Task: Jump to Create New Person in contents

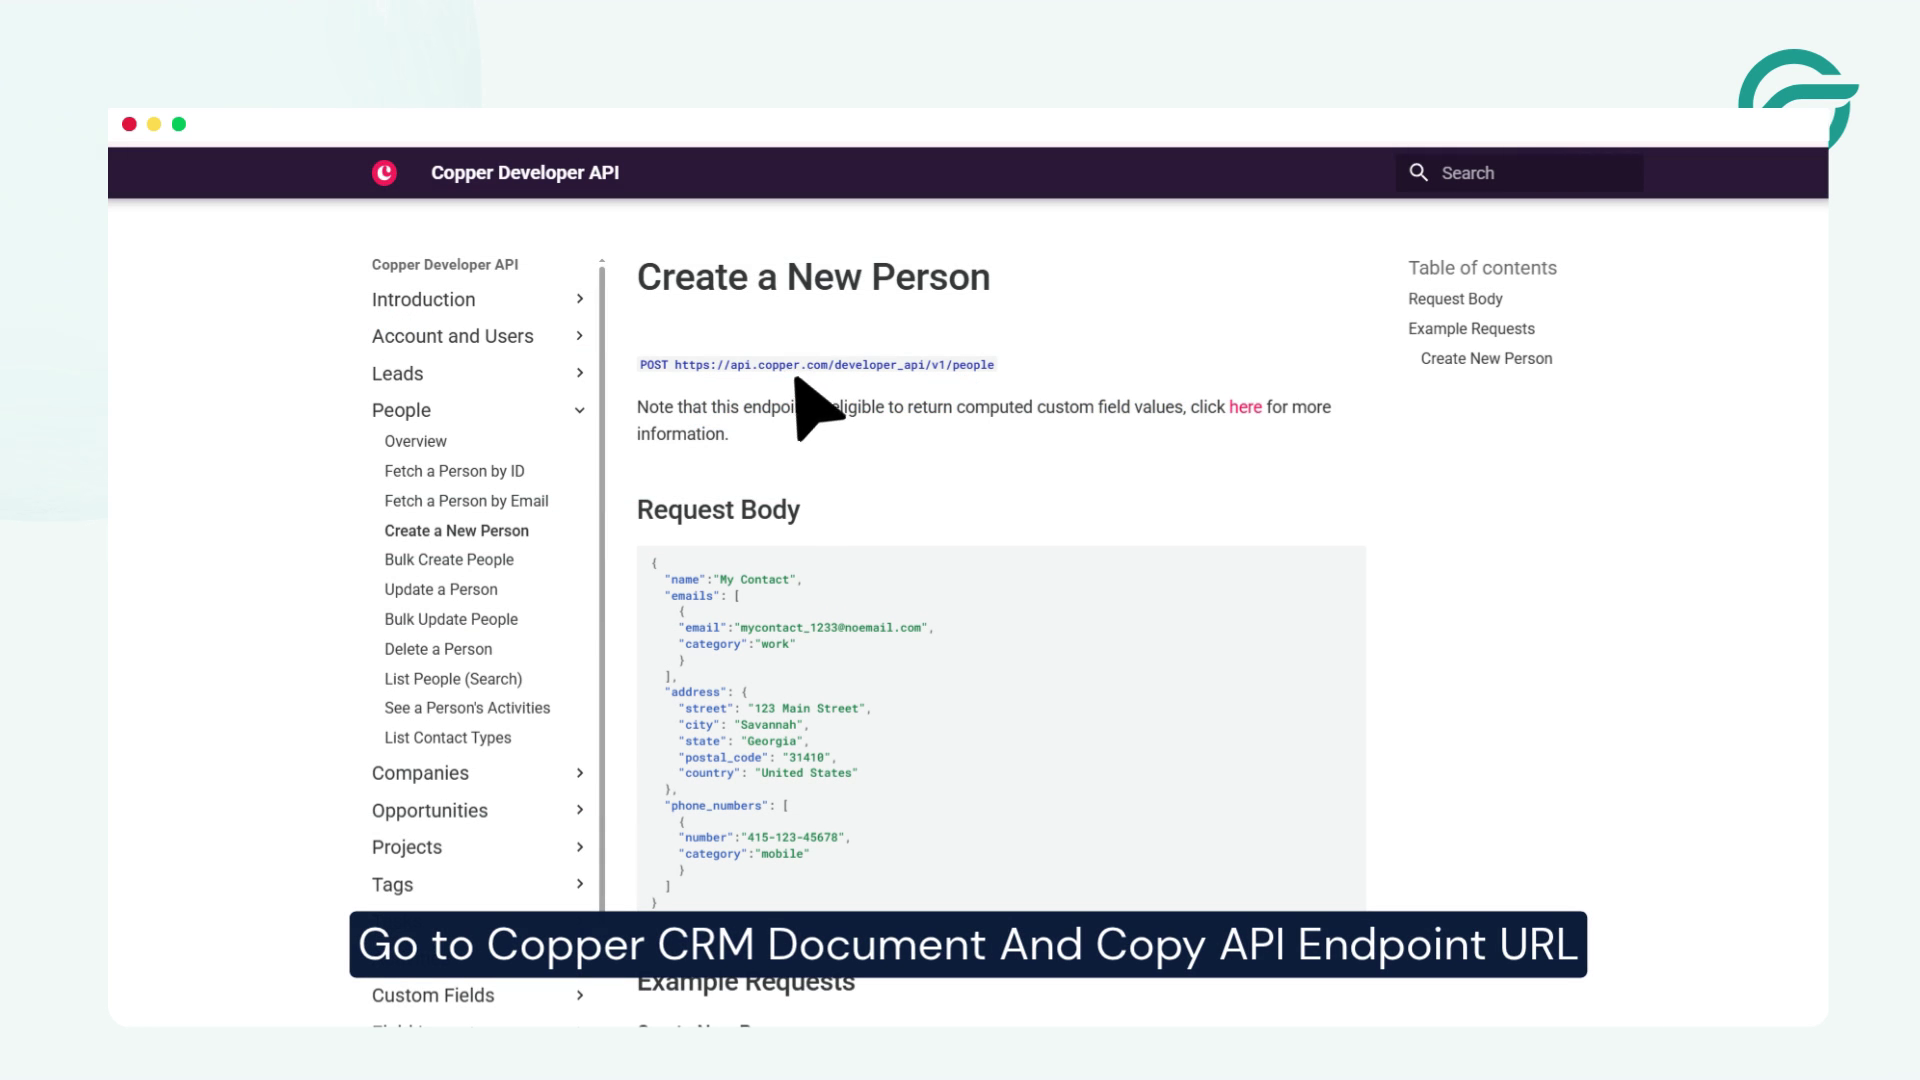Action: tap(1486, 359)
